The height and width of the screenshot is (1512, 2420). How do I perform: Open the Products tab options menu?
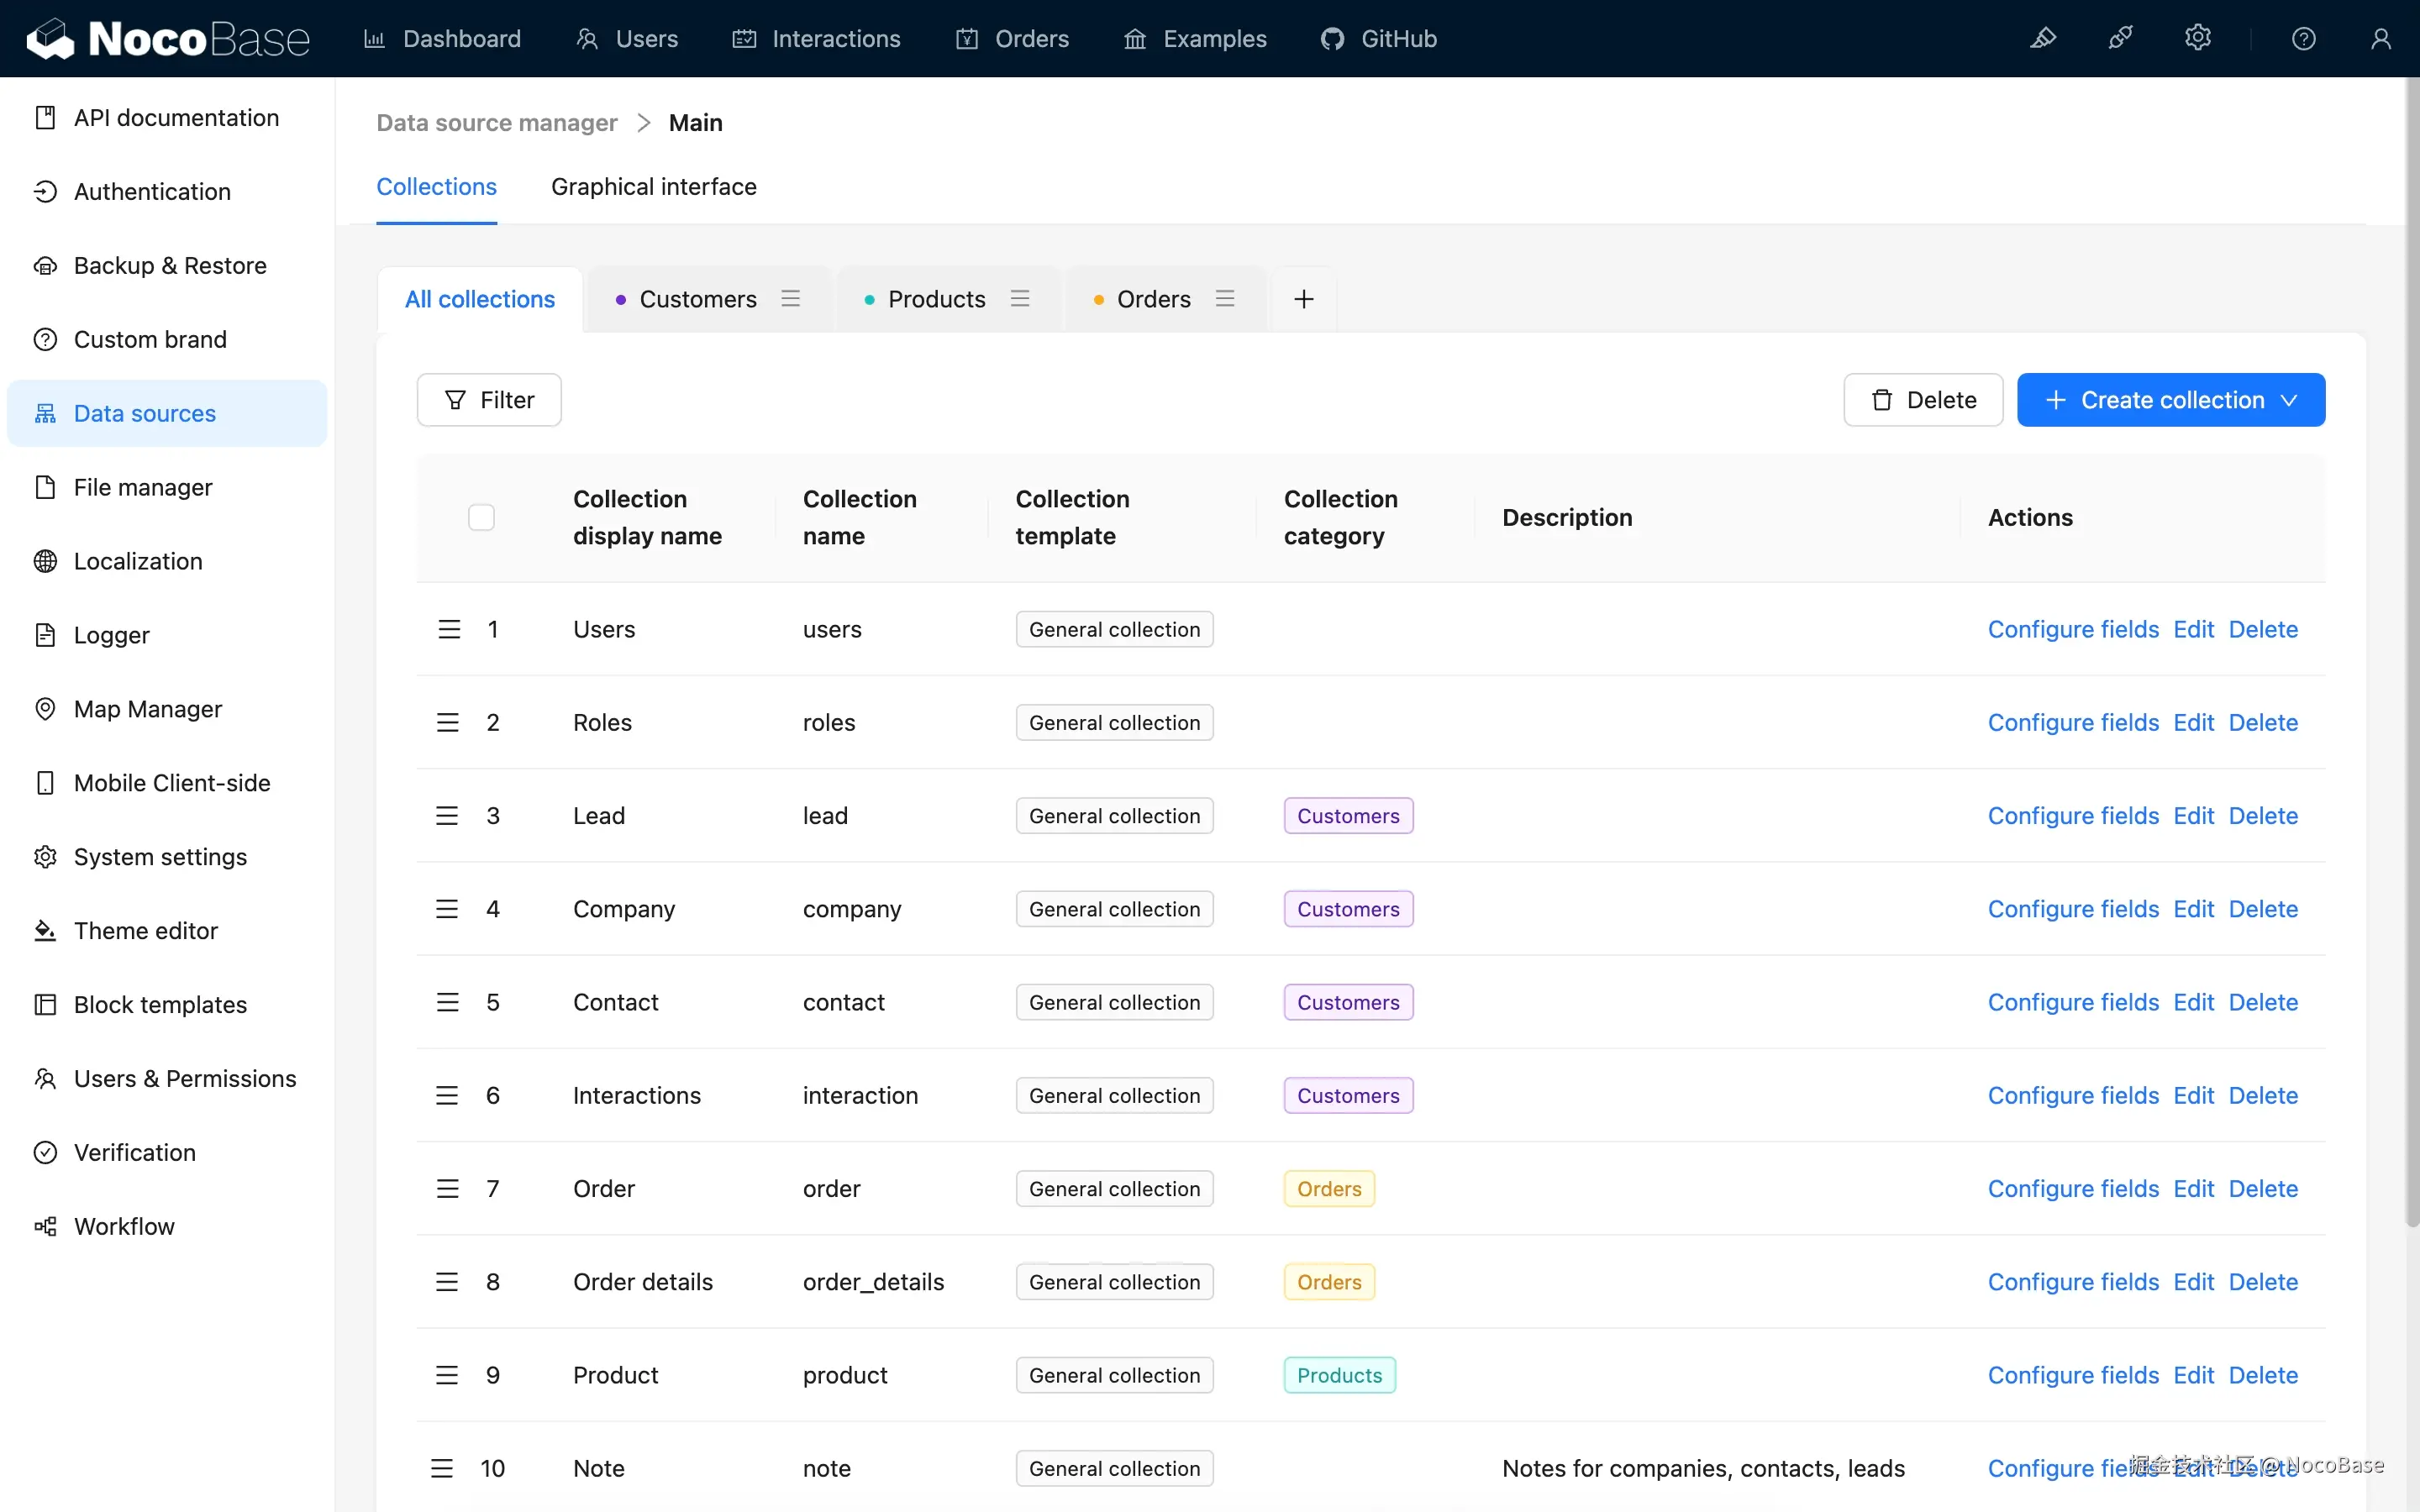1020,298
